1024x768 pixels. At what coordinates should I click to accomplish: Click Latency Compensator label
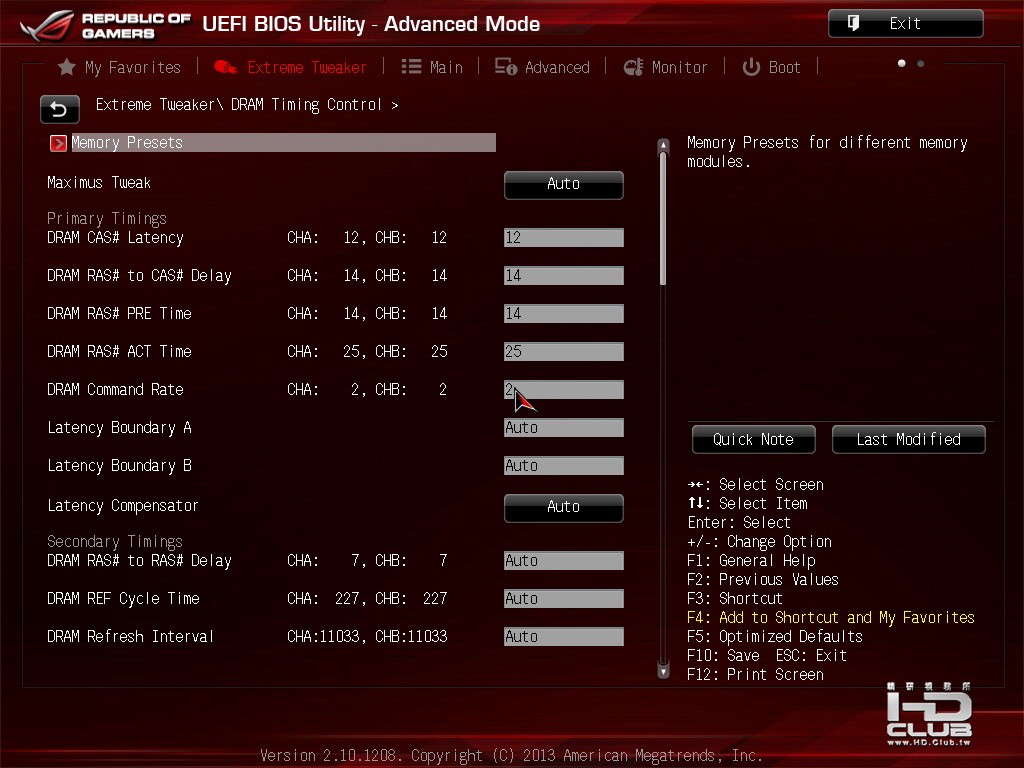point(123,506)
